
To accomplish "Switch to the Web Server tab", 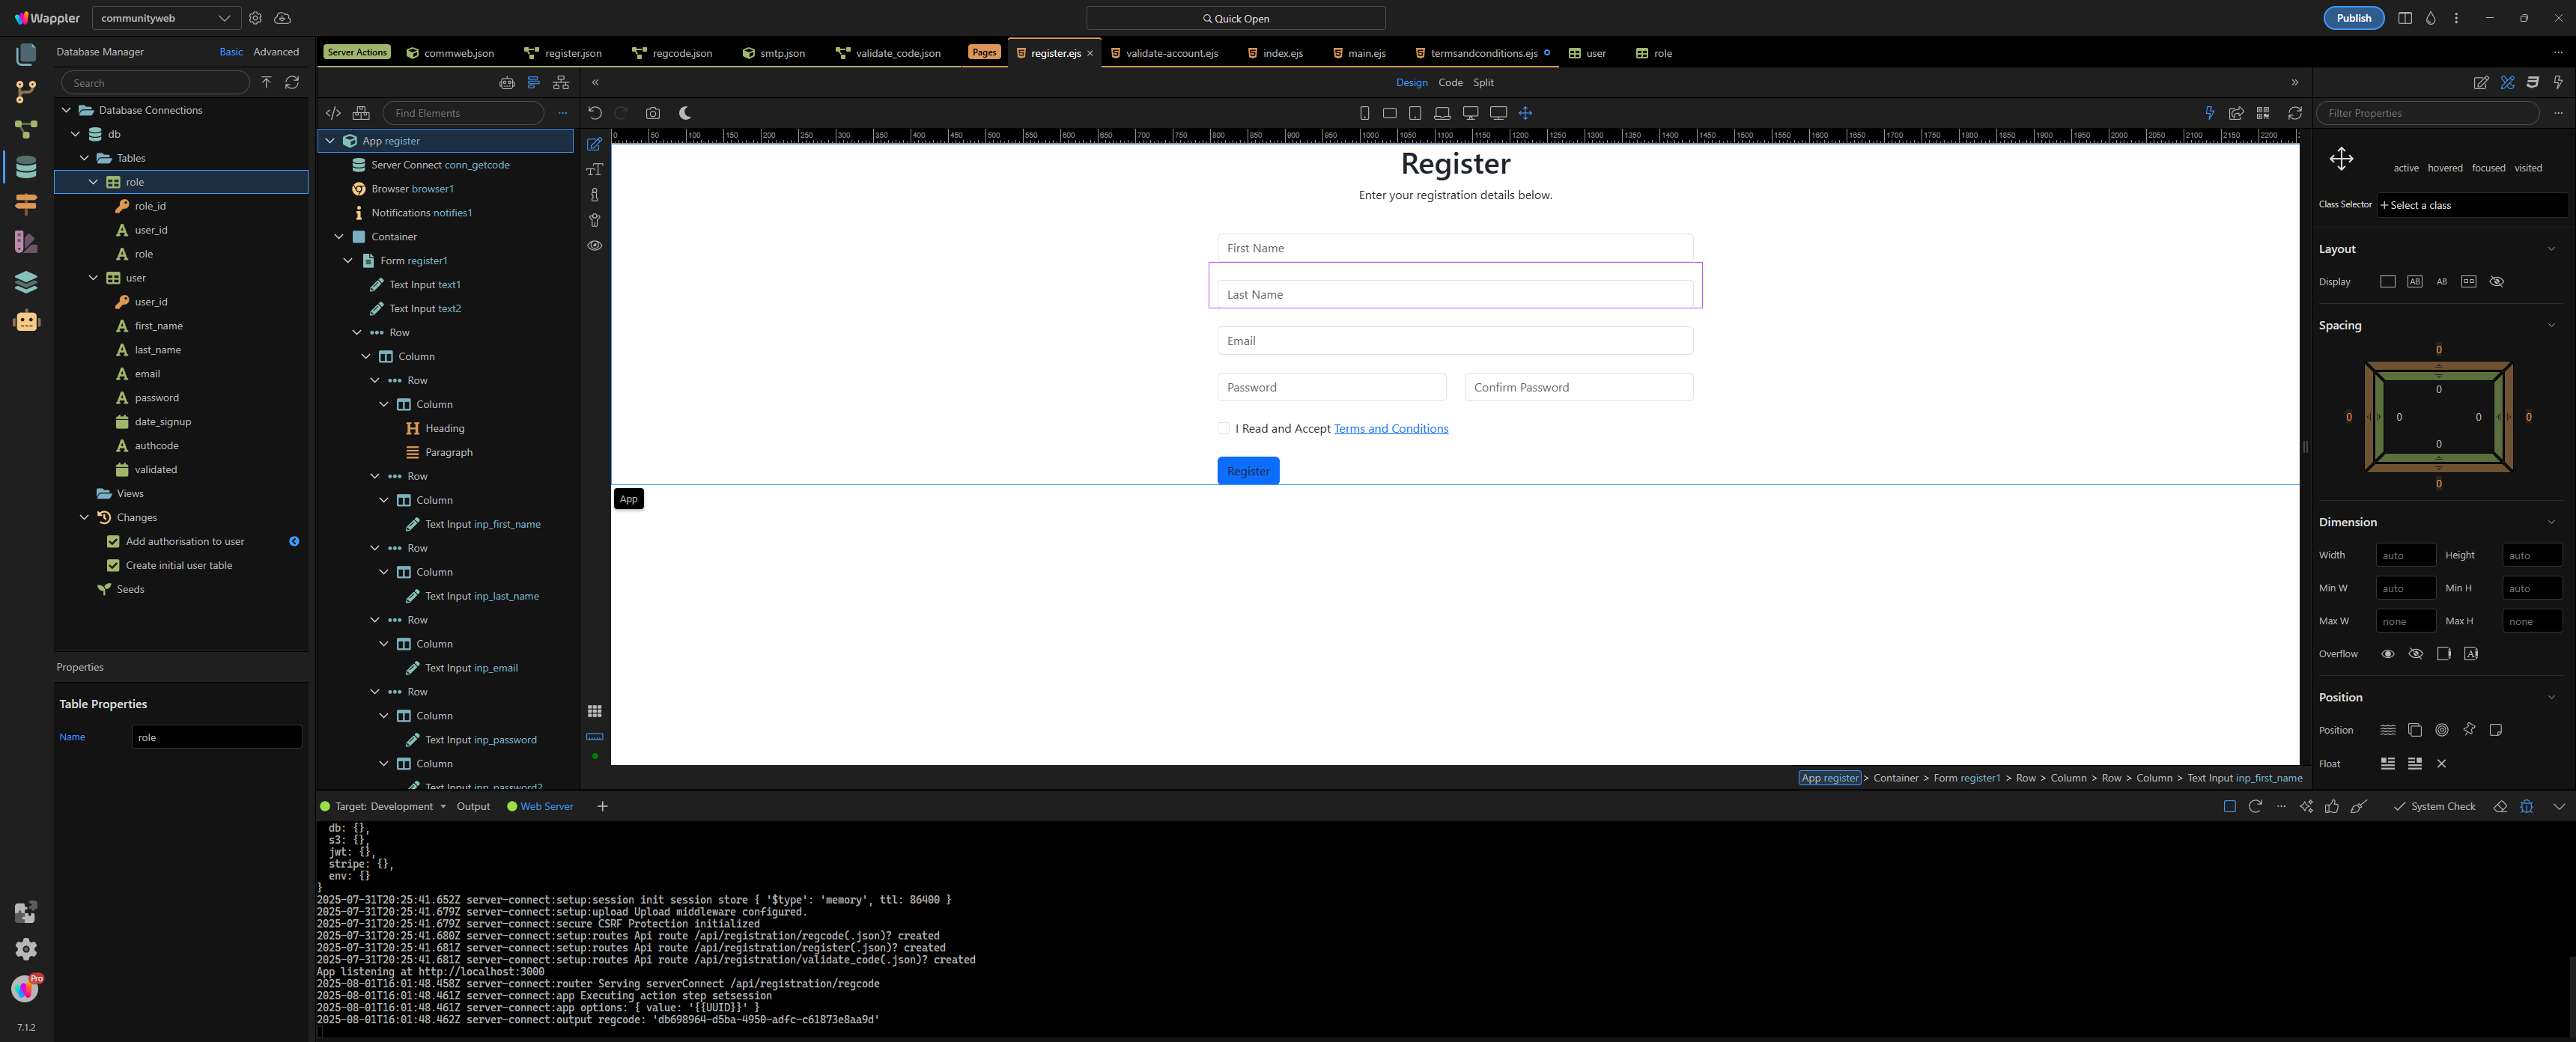I will tap(540, 806).
